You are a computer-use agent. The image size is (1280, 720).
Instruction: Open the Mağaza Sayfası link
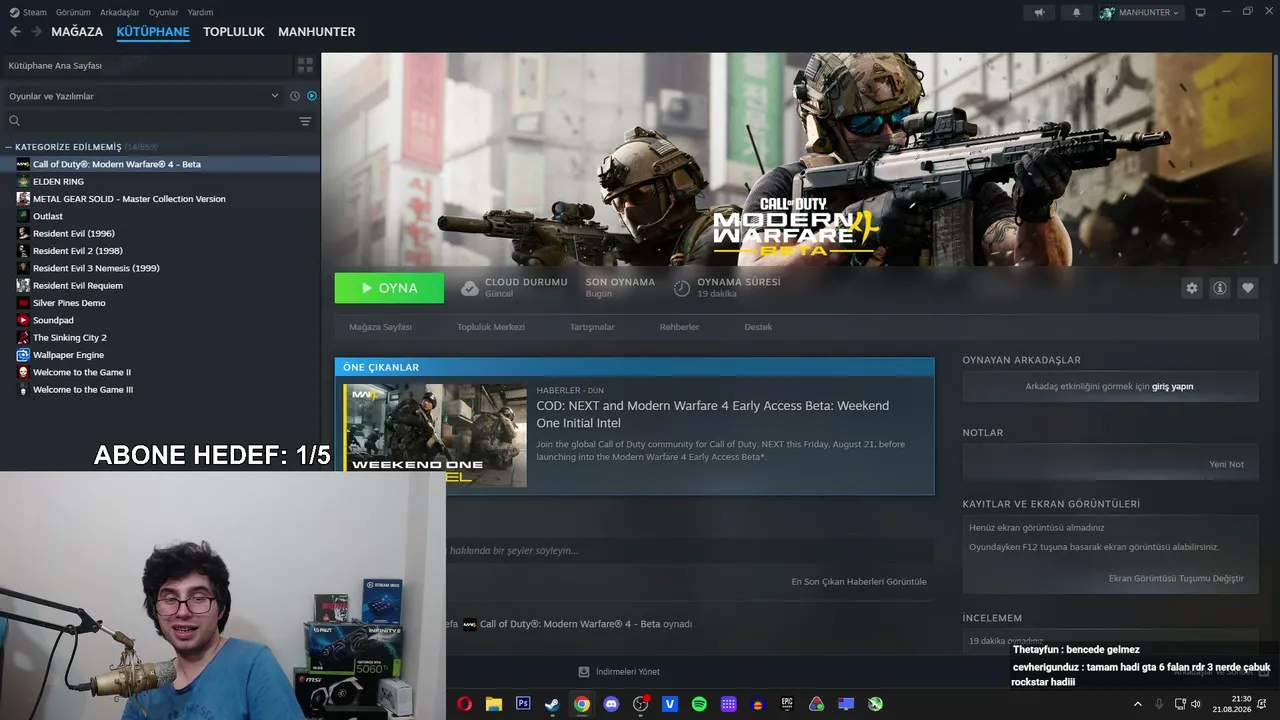pyautogui.click(x=380, y=327)
